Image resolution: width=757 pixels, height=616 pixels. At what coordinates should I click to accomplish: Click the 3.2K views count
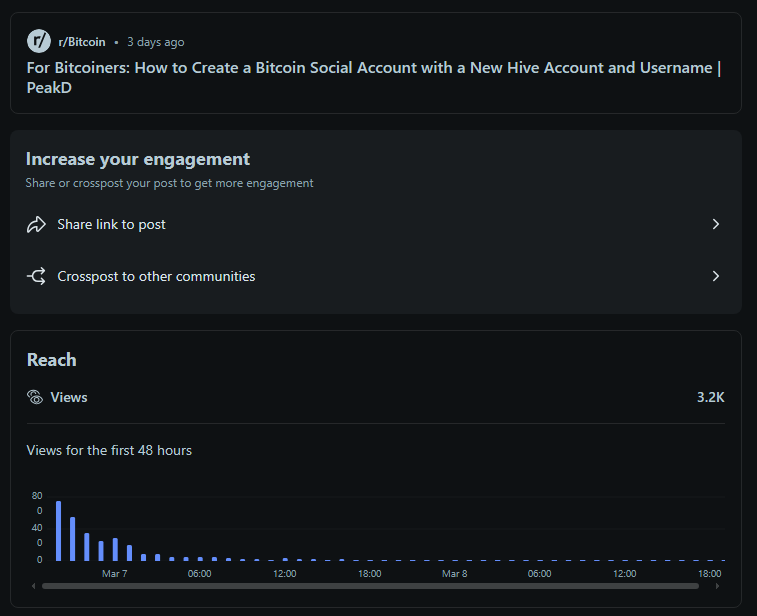click(x=711, y=397)
